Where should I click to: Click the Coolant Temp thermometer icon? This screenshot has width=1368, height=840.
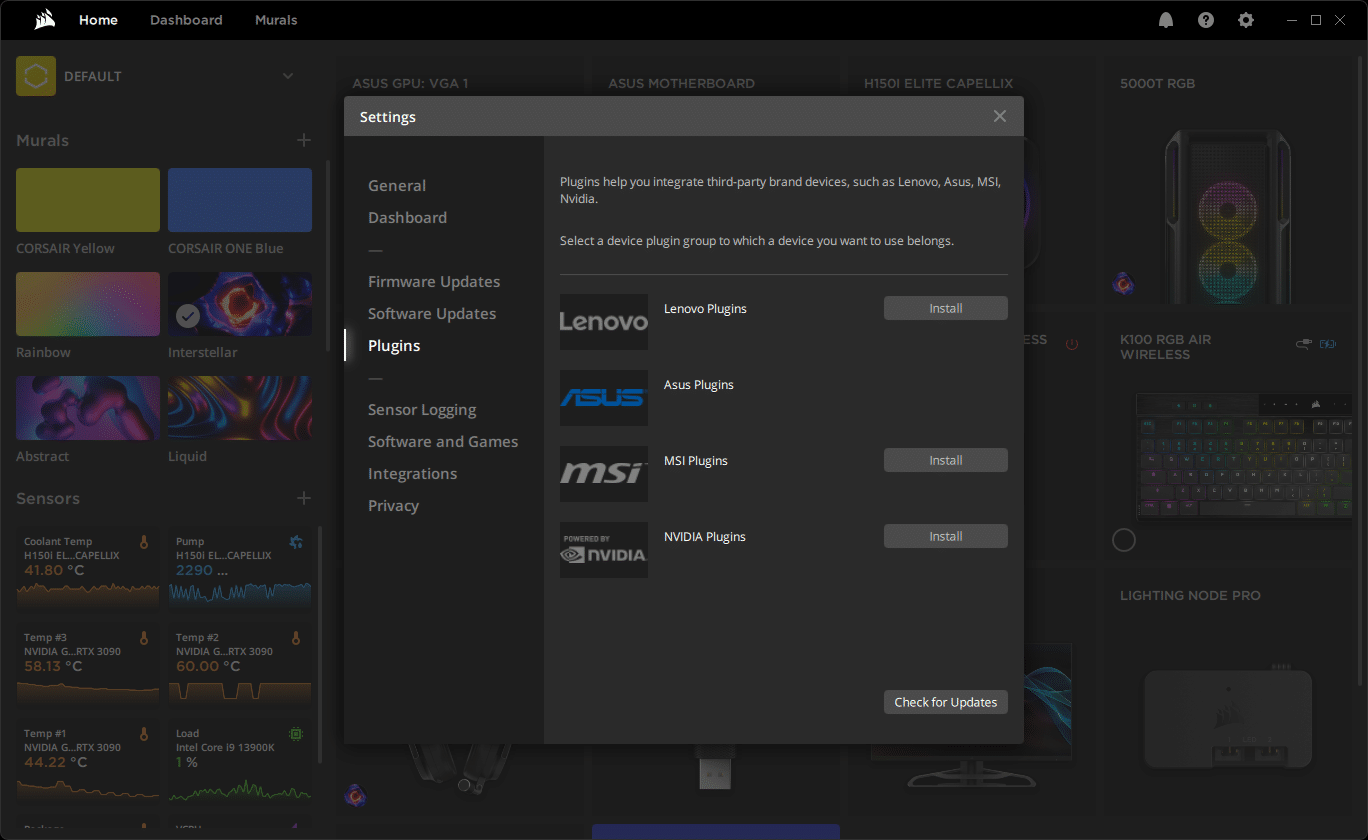tap(144, 542)
